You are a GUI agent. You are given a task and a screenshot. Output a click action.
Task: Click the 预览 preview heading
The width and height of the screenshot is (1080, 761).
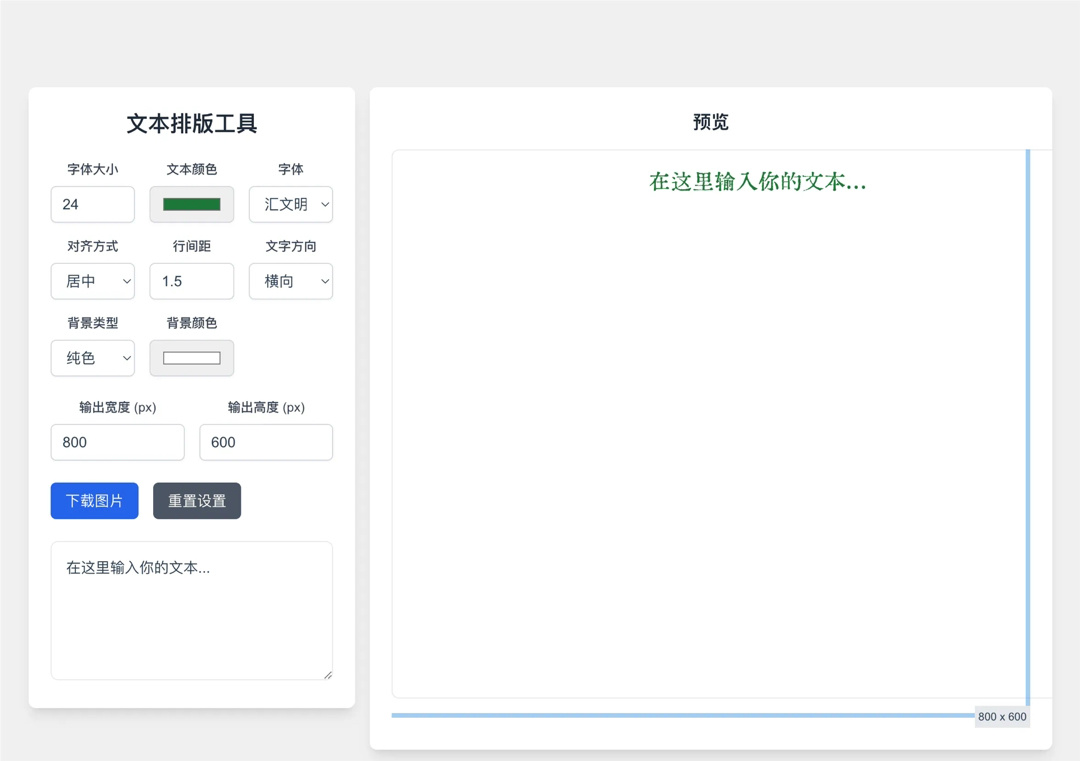click(711, 122)
